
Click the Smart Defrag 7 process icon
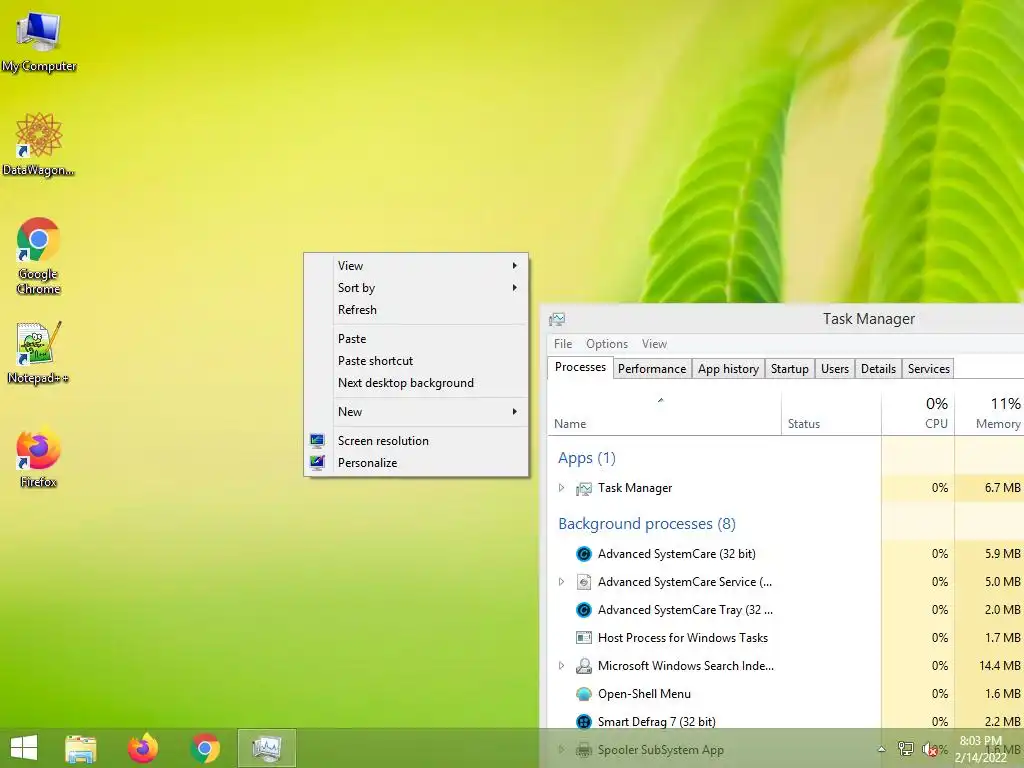coord(584,722)
